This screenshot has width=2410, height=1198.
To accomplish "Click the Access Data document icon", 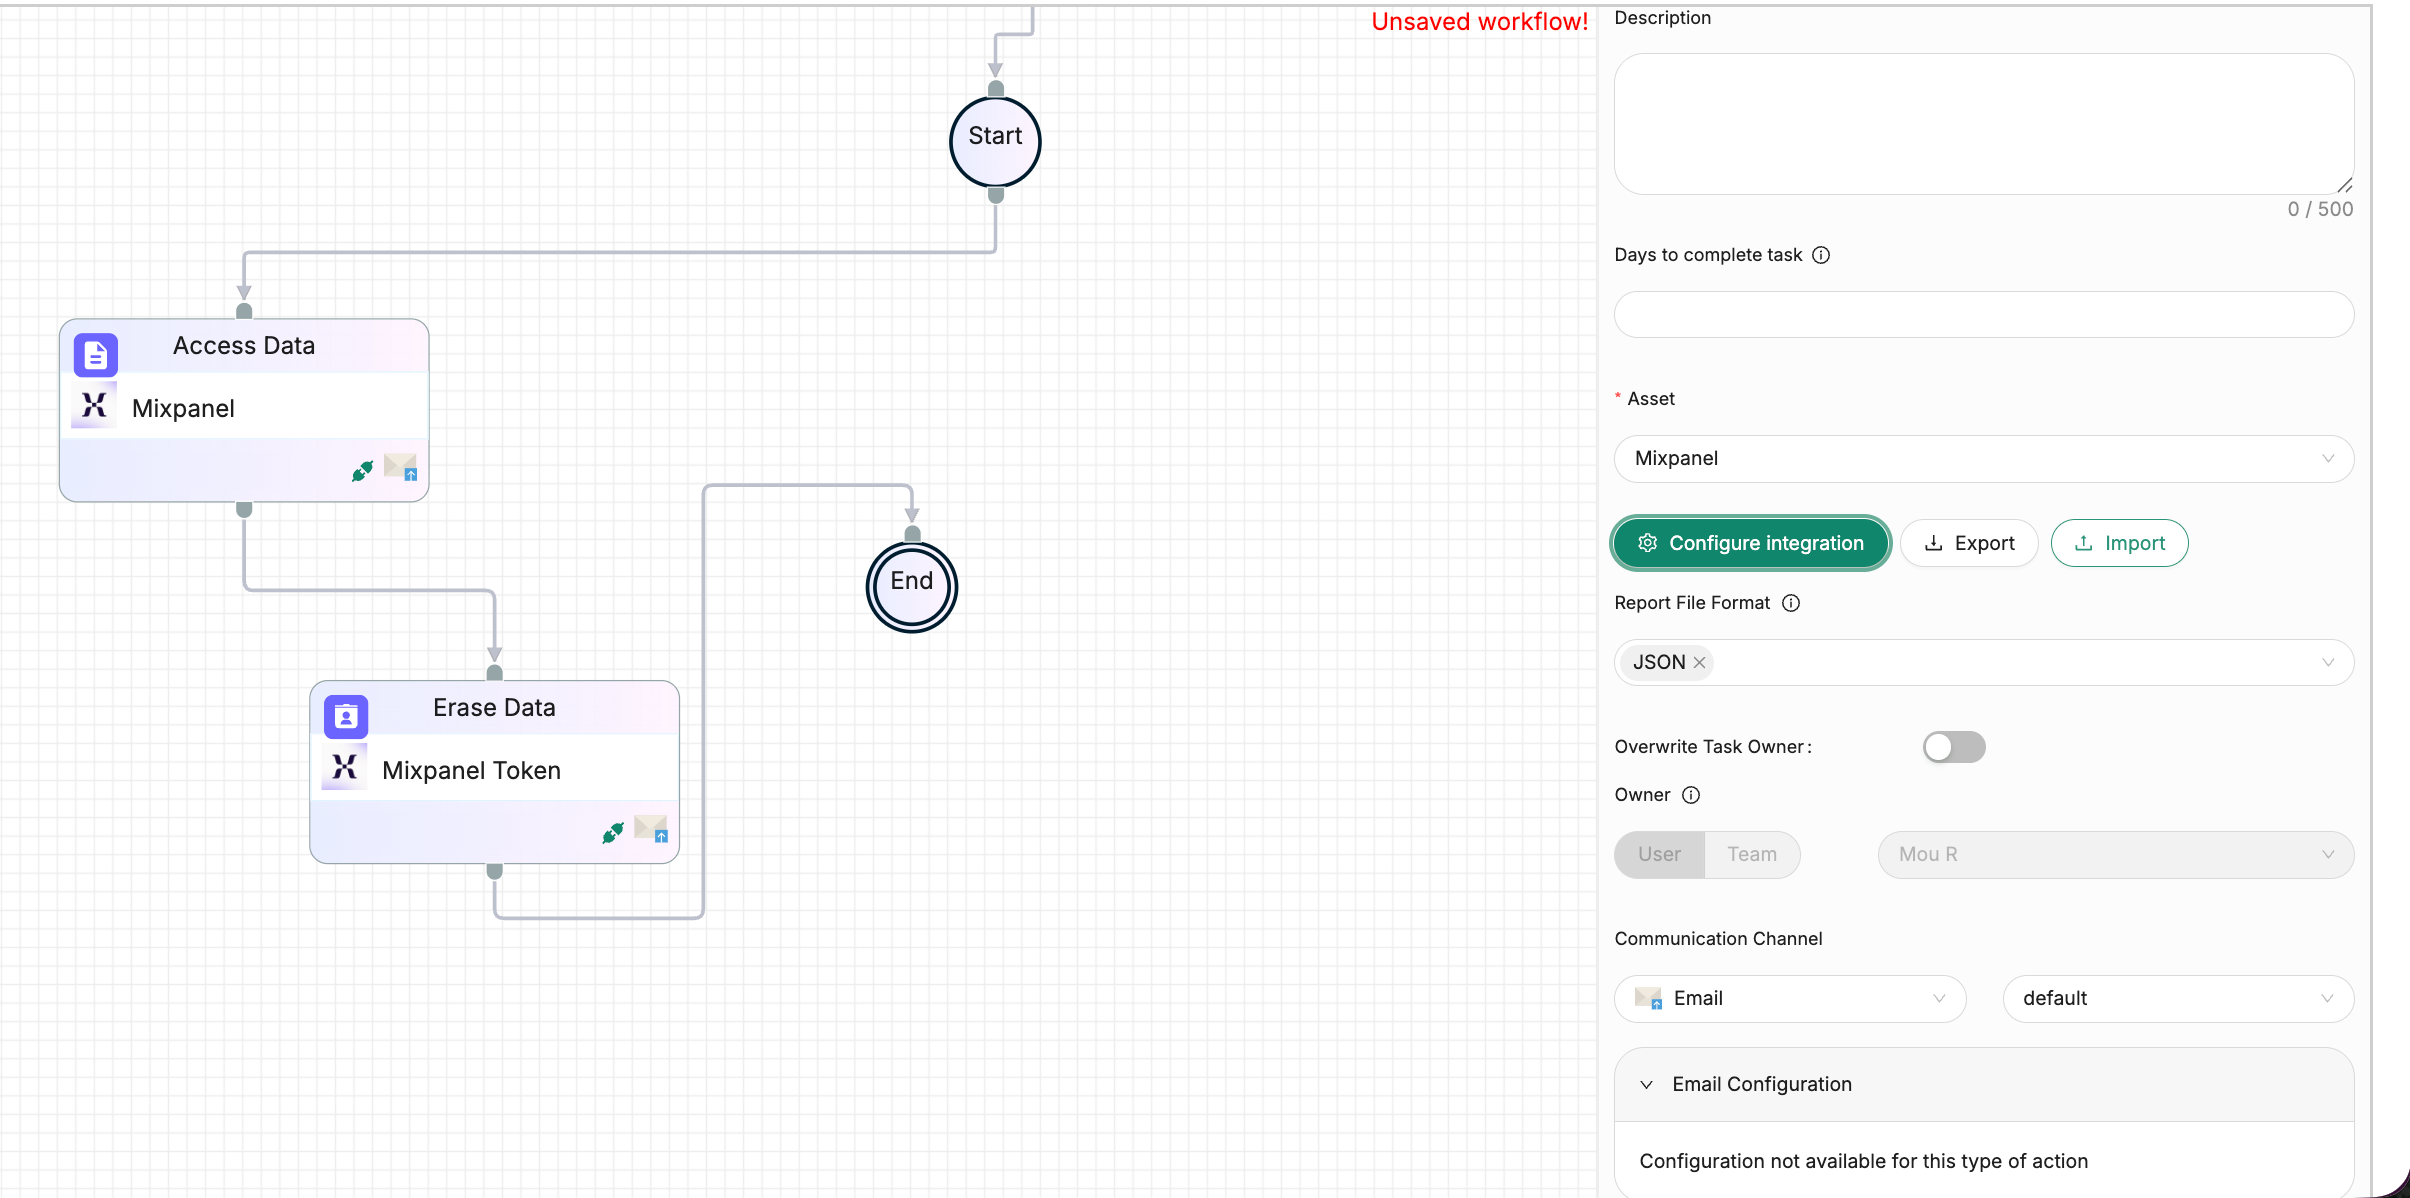I will (x=96, y=354).
